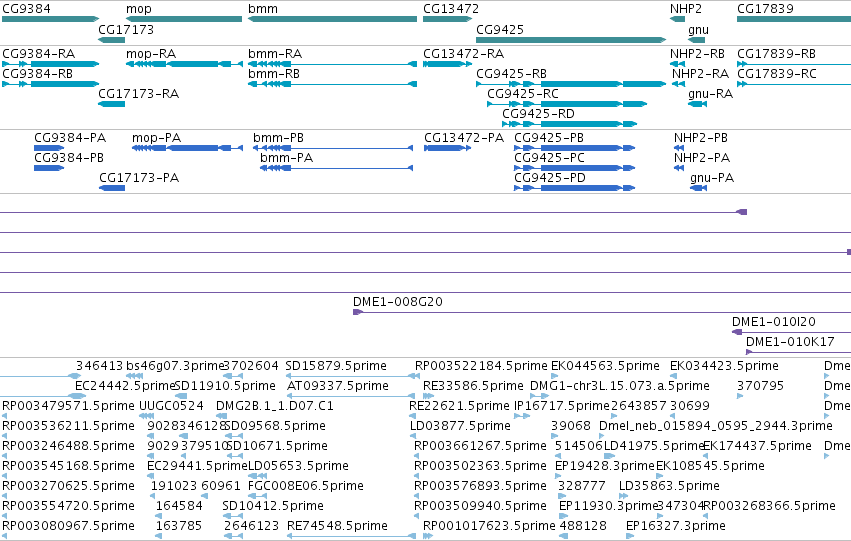This screenshot has height=541, width=851.
Task: Click the CG9425 gene bar
Action: click(571, 40)
